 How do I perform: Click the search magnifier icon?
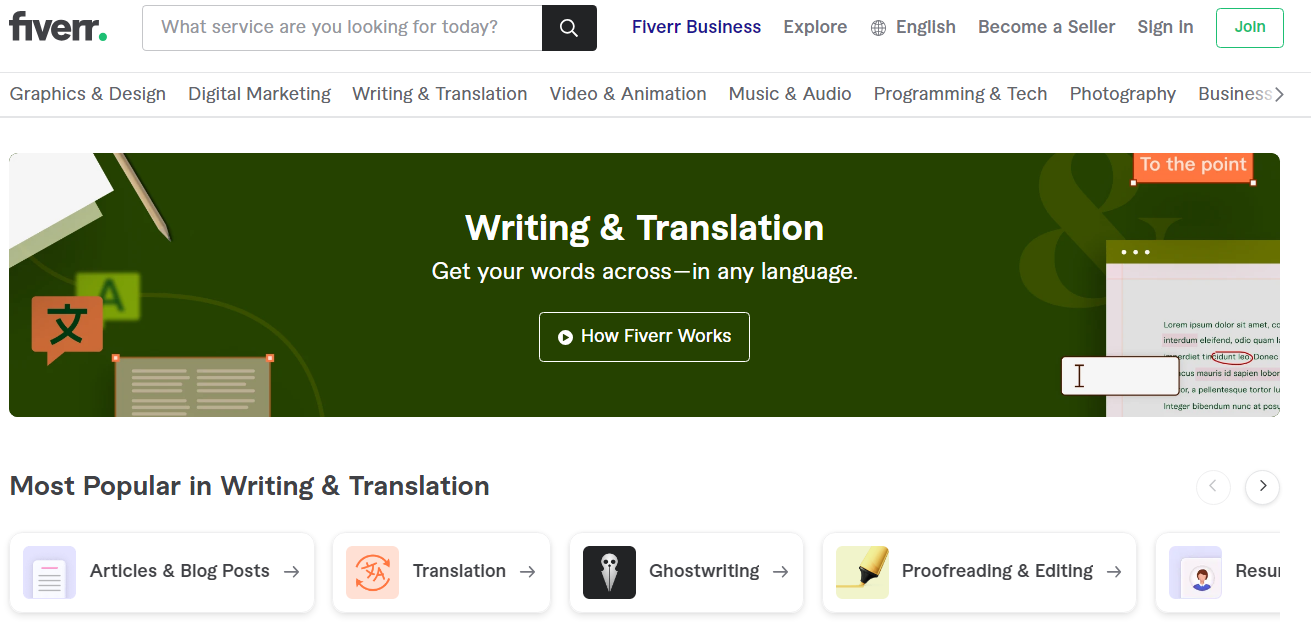[x=569, y=27]
